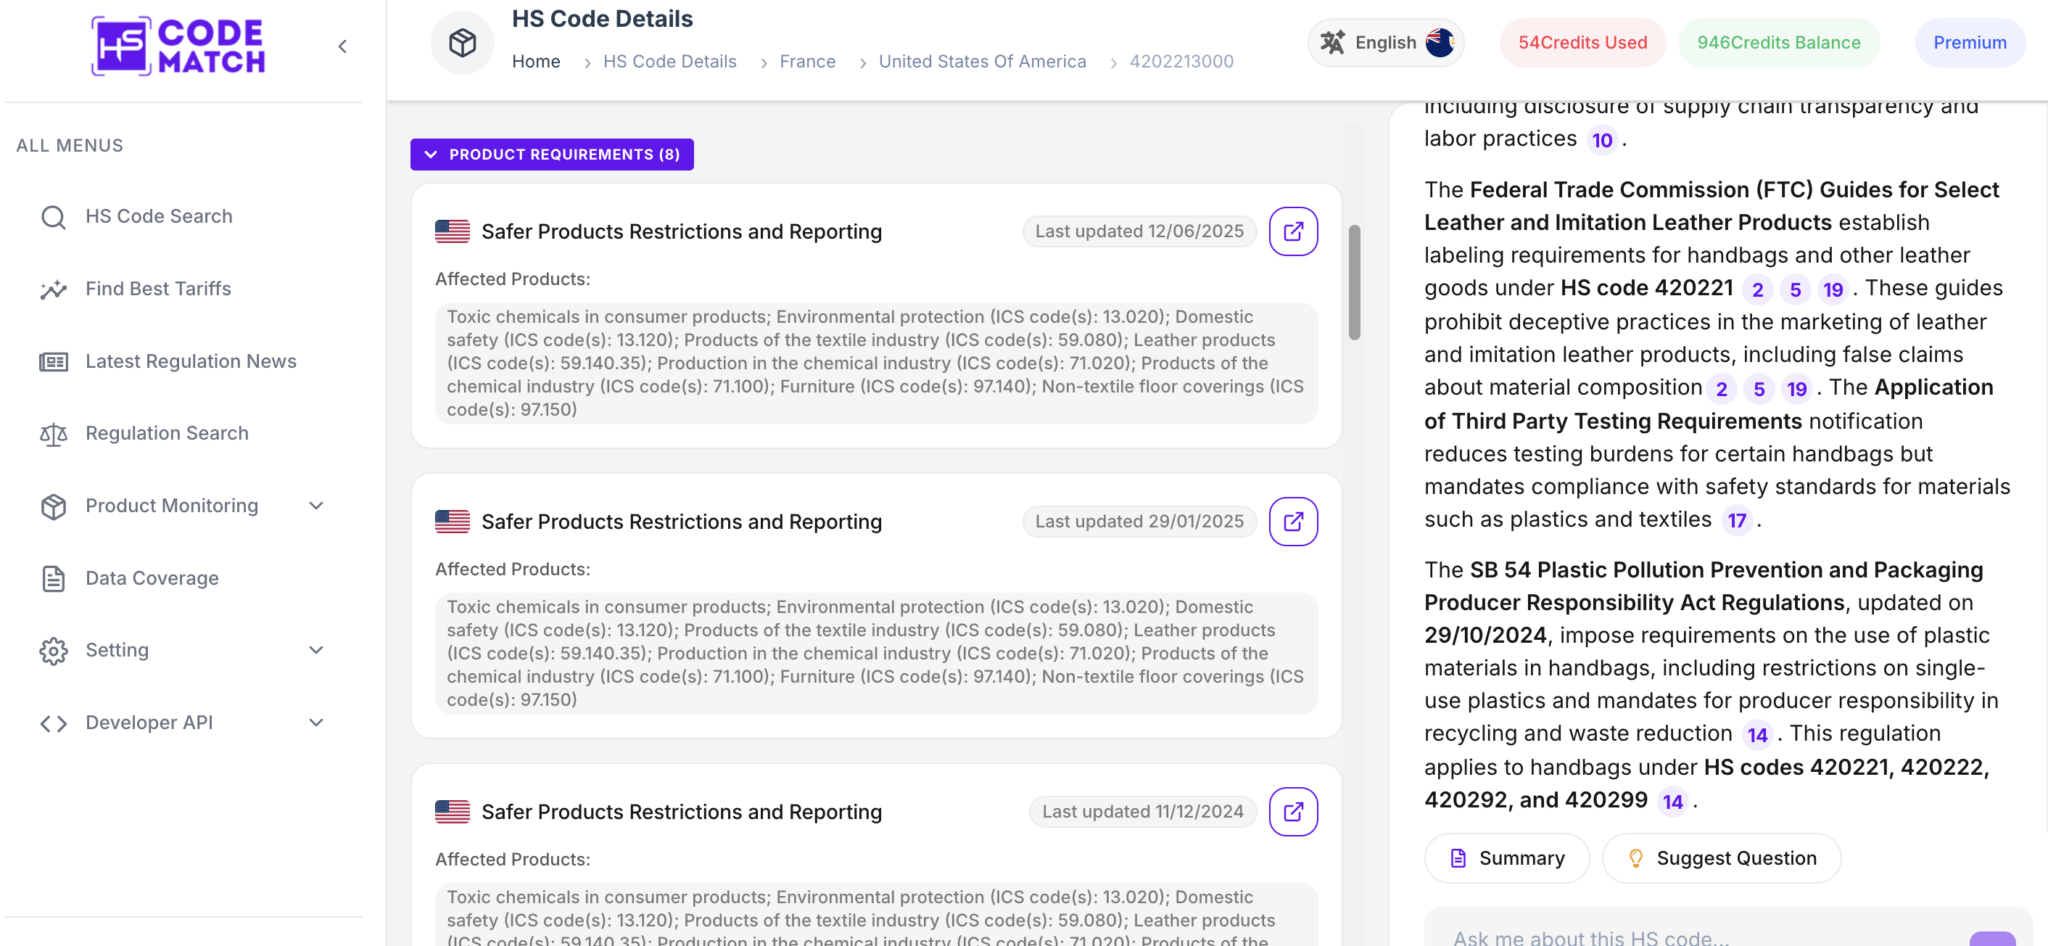
Task: Open the HS Code Details breadcrumb link
Action: click(670, 61)
